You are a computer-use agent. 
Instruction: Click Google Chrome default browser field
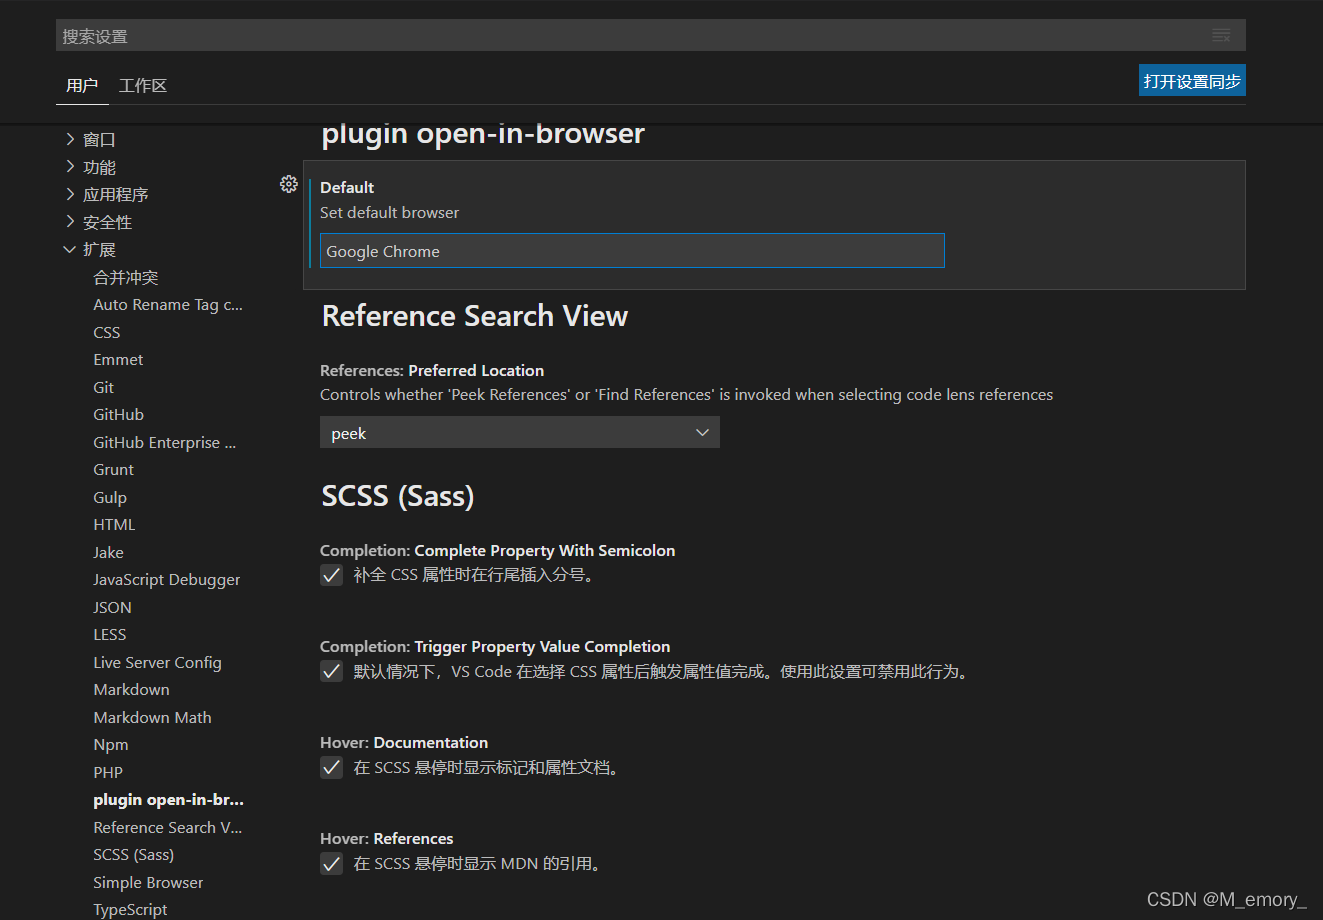click(x=632, y=251)
